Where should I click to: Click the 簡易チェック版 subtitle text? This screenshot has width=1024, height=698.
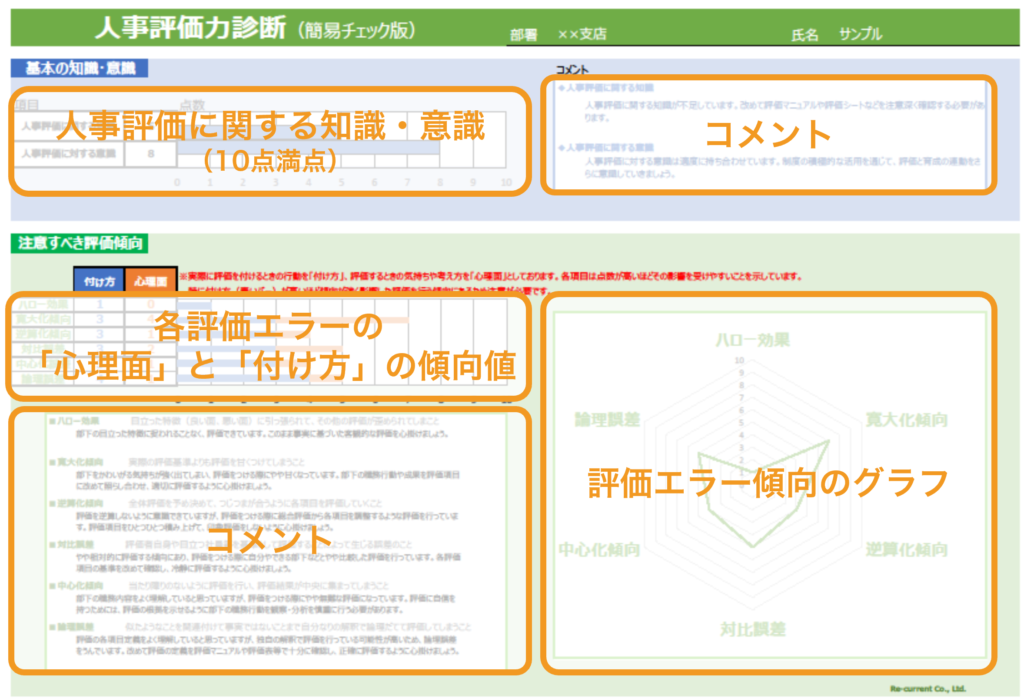coord(356,31)
